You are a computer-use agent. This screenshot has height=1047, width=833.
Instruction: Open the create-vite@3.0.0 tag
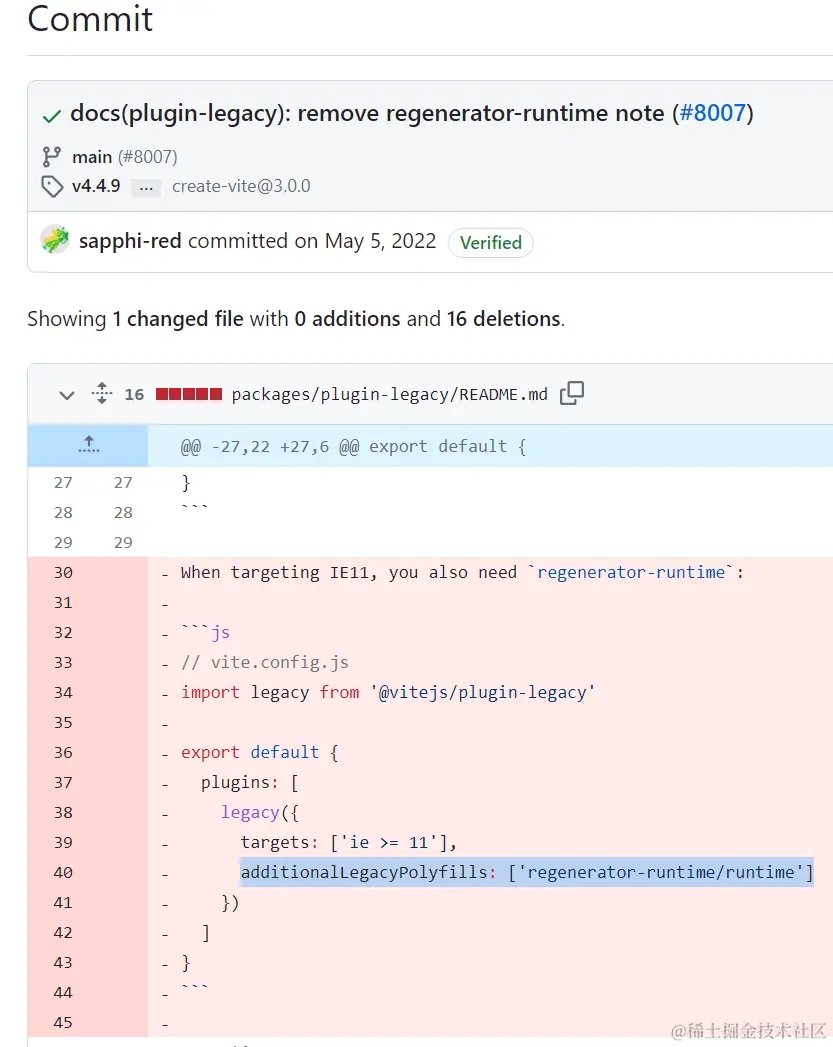click(x=241, y=186)
